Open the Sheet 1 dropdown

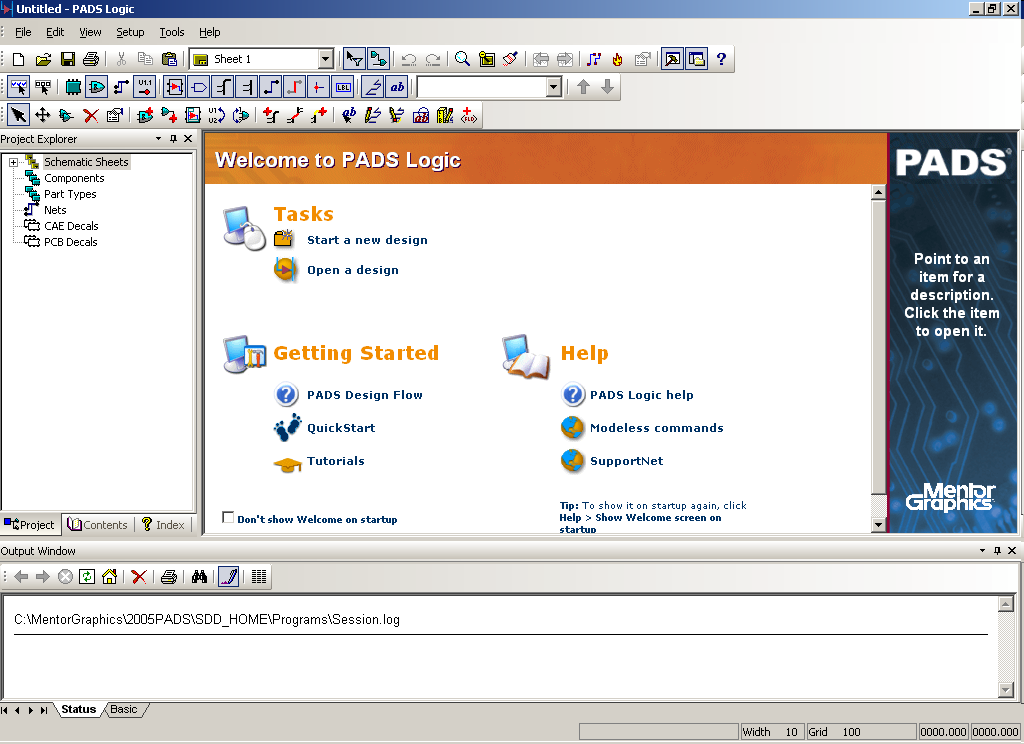325,59
